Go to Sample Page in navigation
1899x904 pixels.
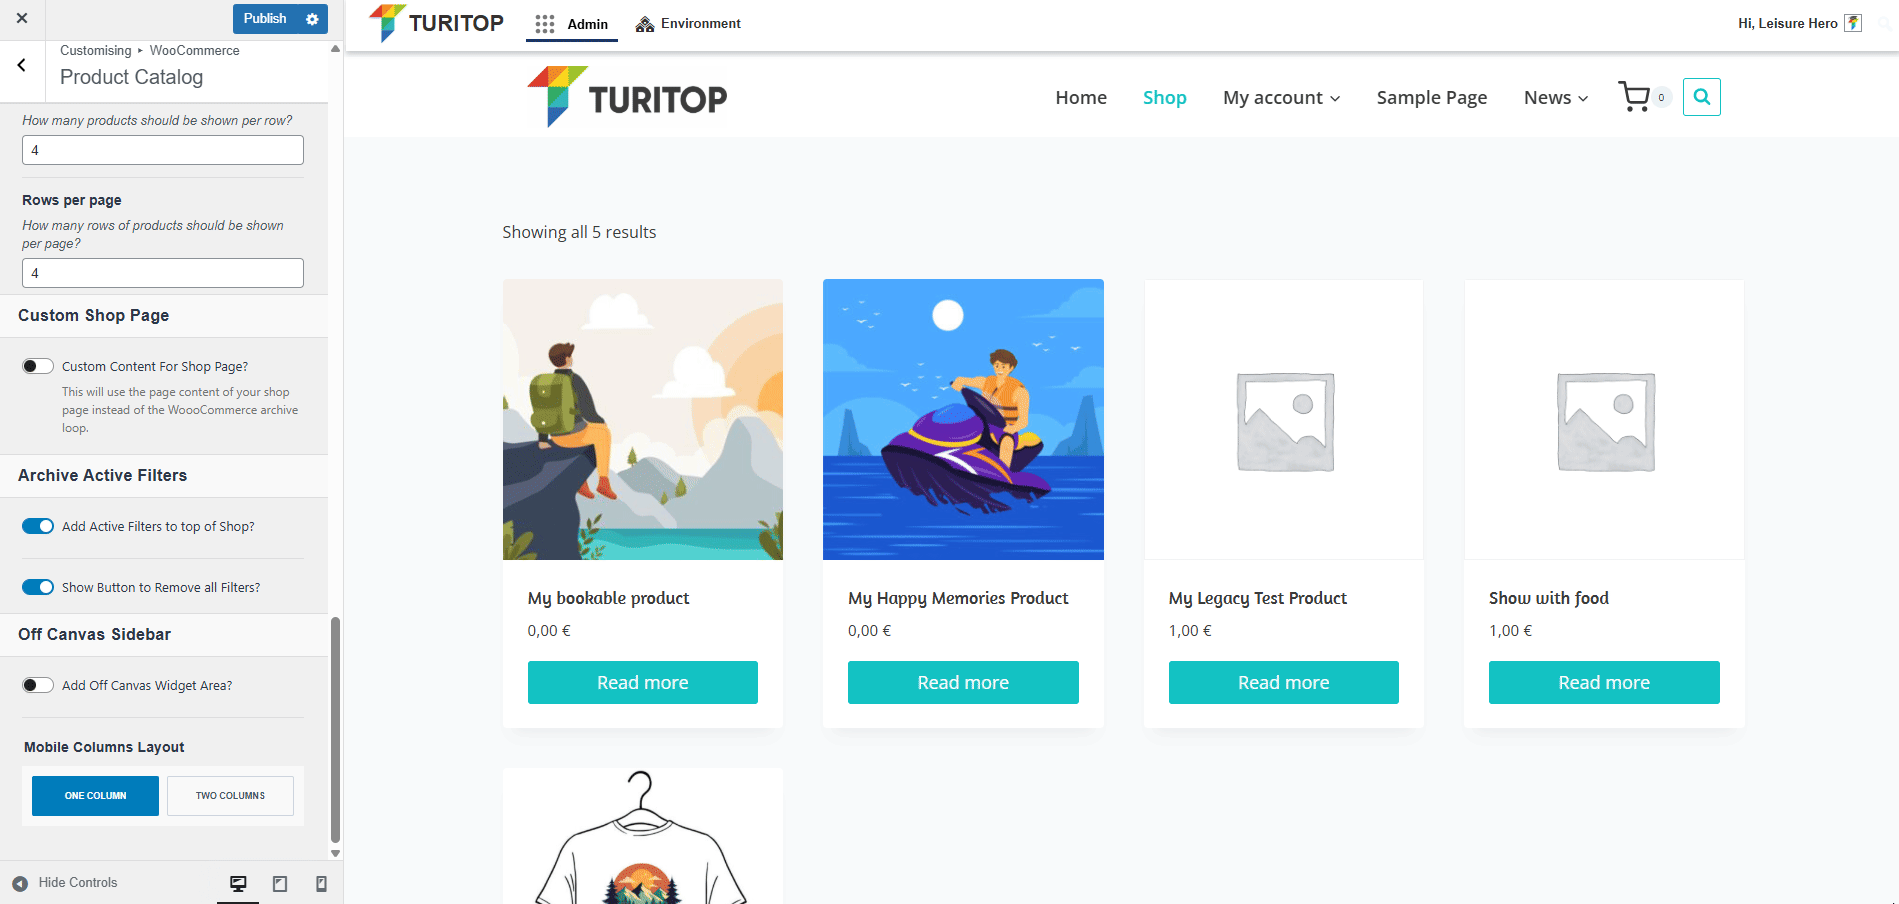click(1431, 97)
